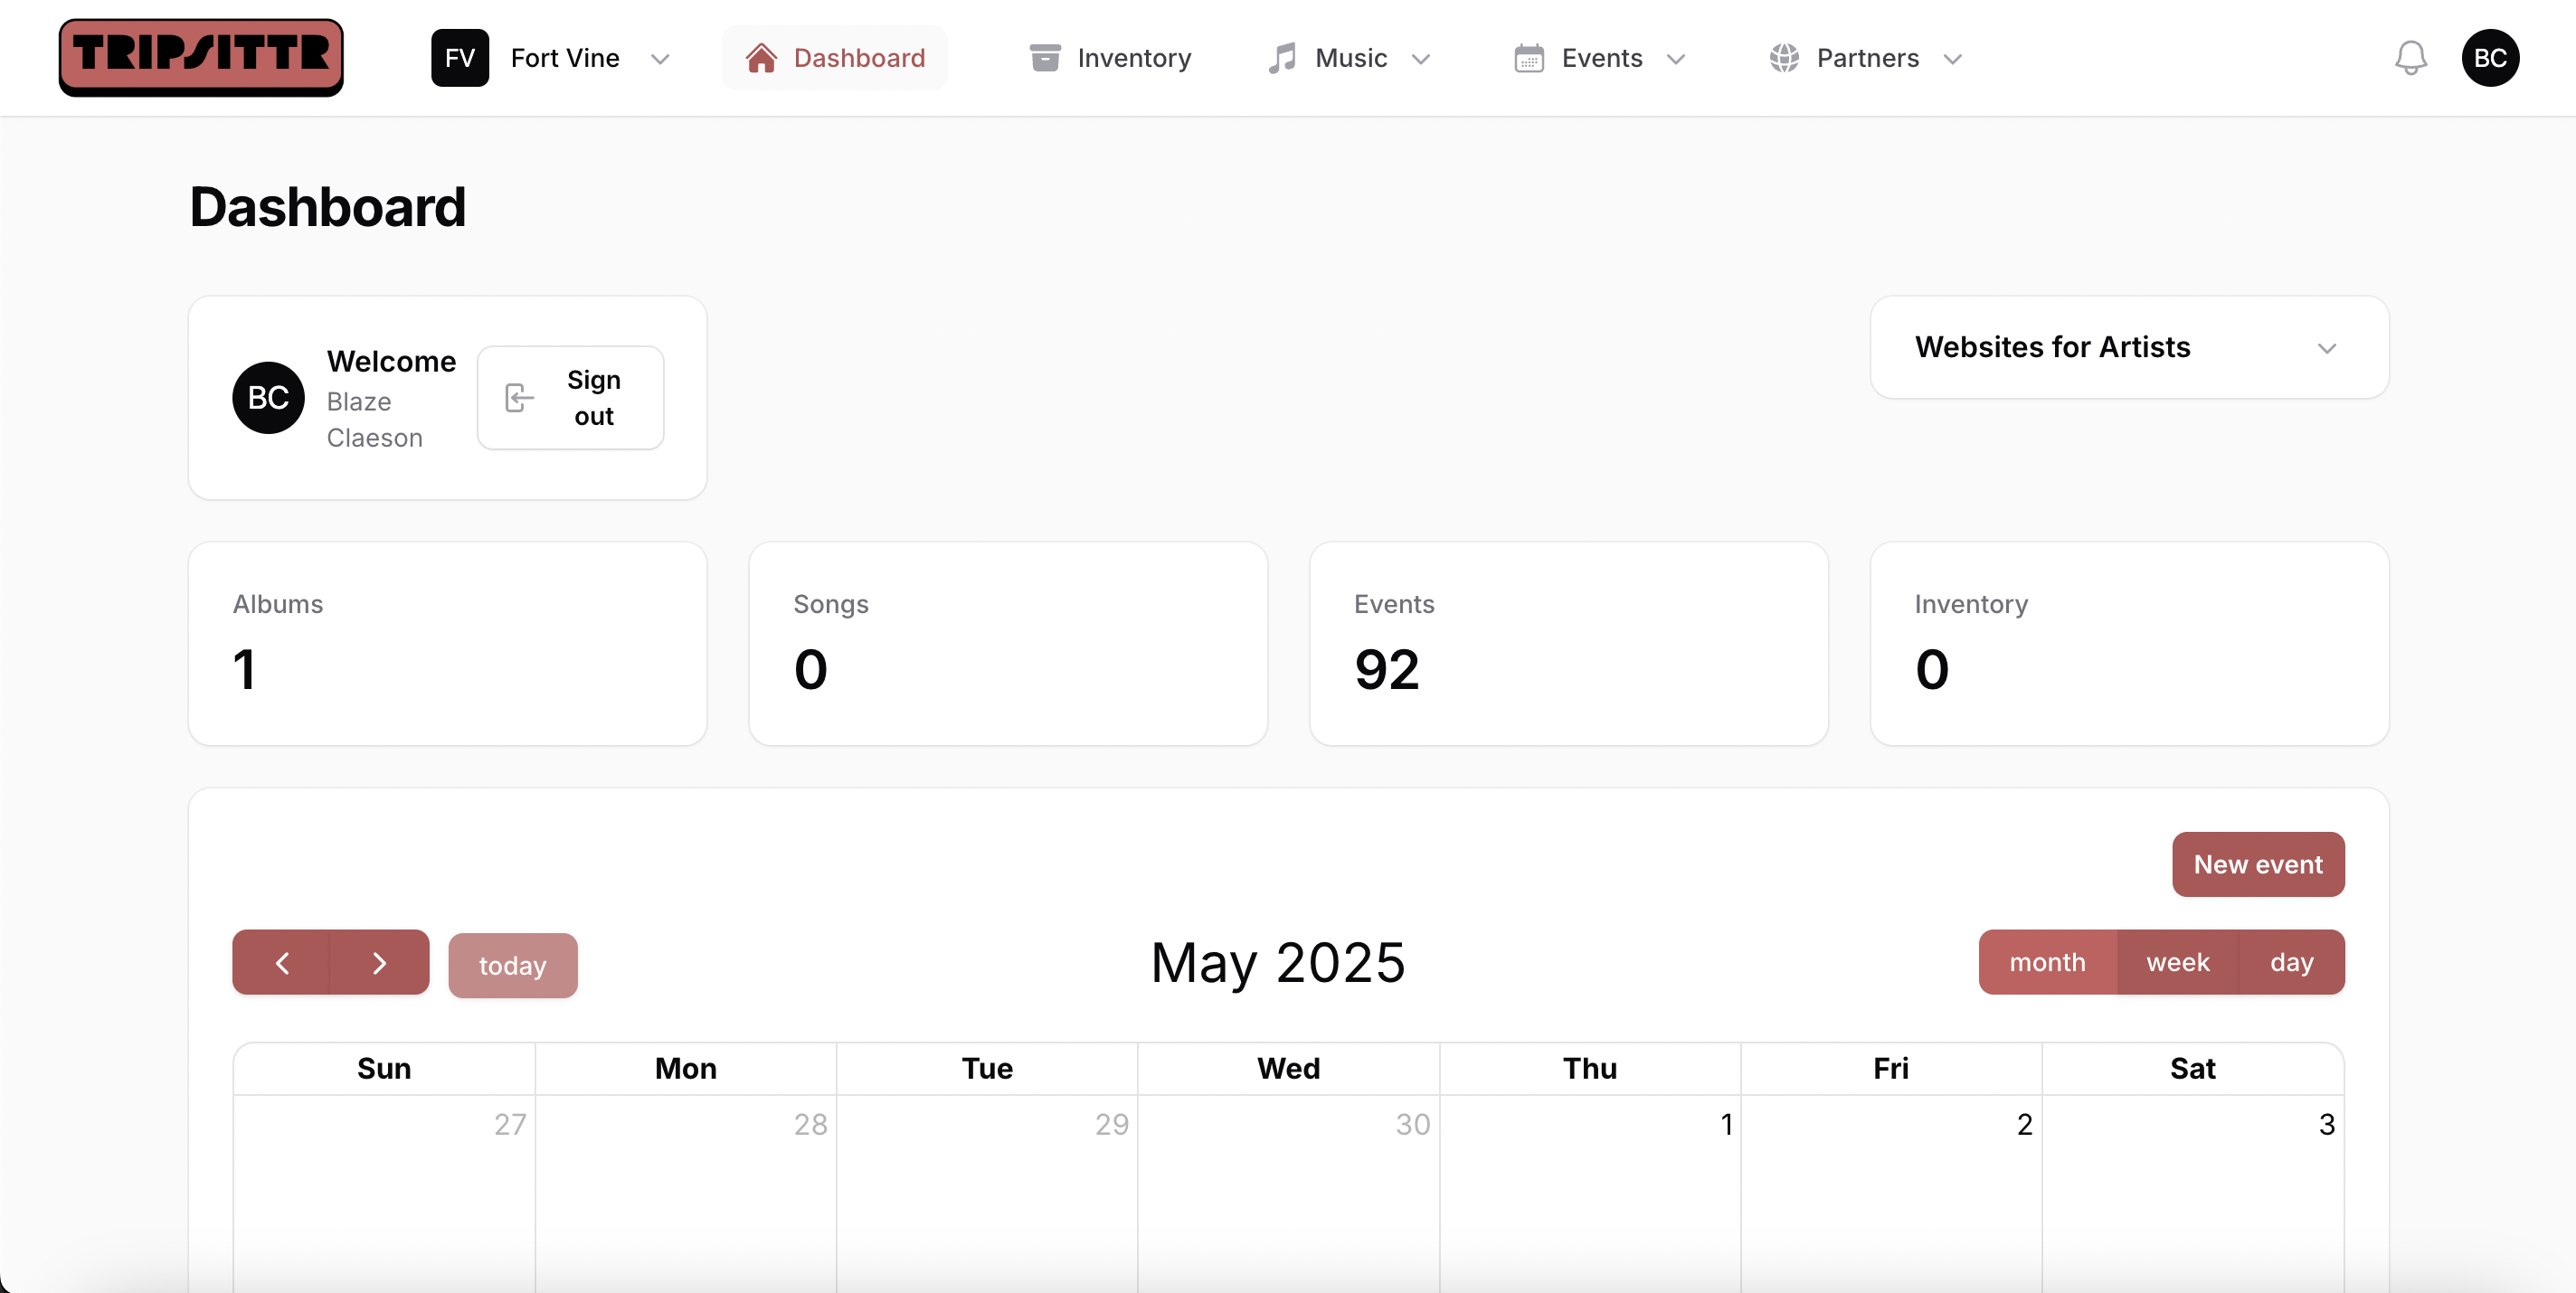
Task: Select the Mon column header
Action: (686, 1069)
